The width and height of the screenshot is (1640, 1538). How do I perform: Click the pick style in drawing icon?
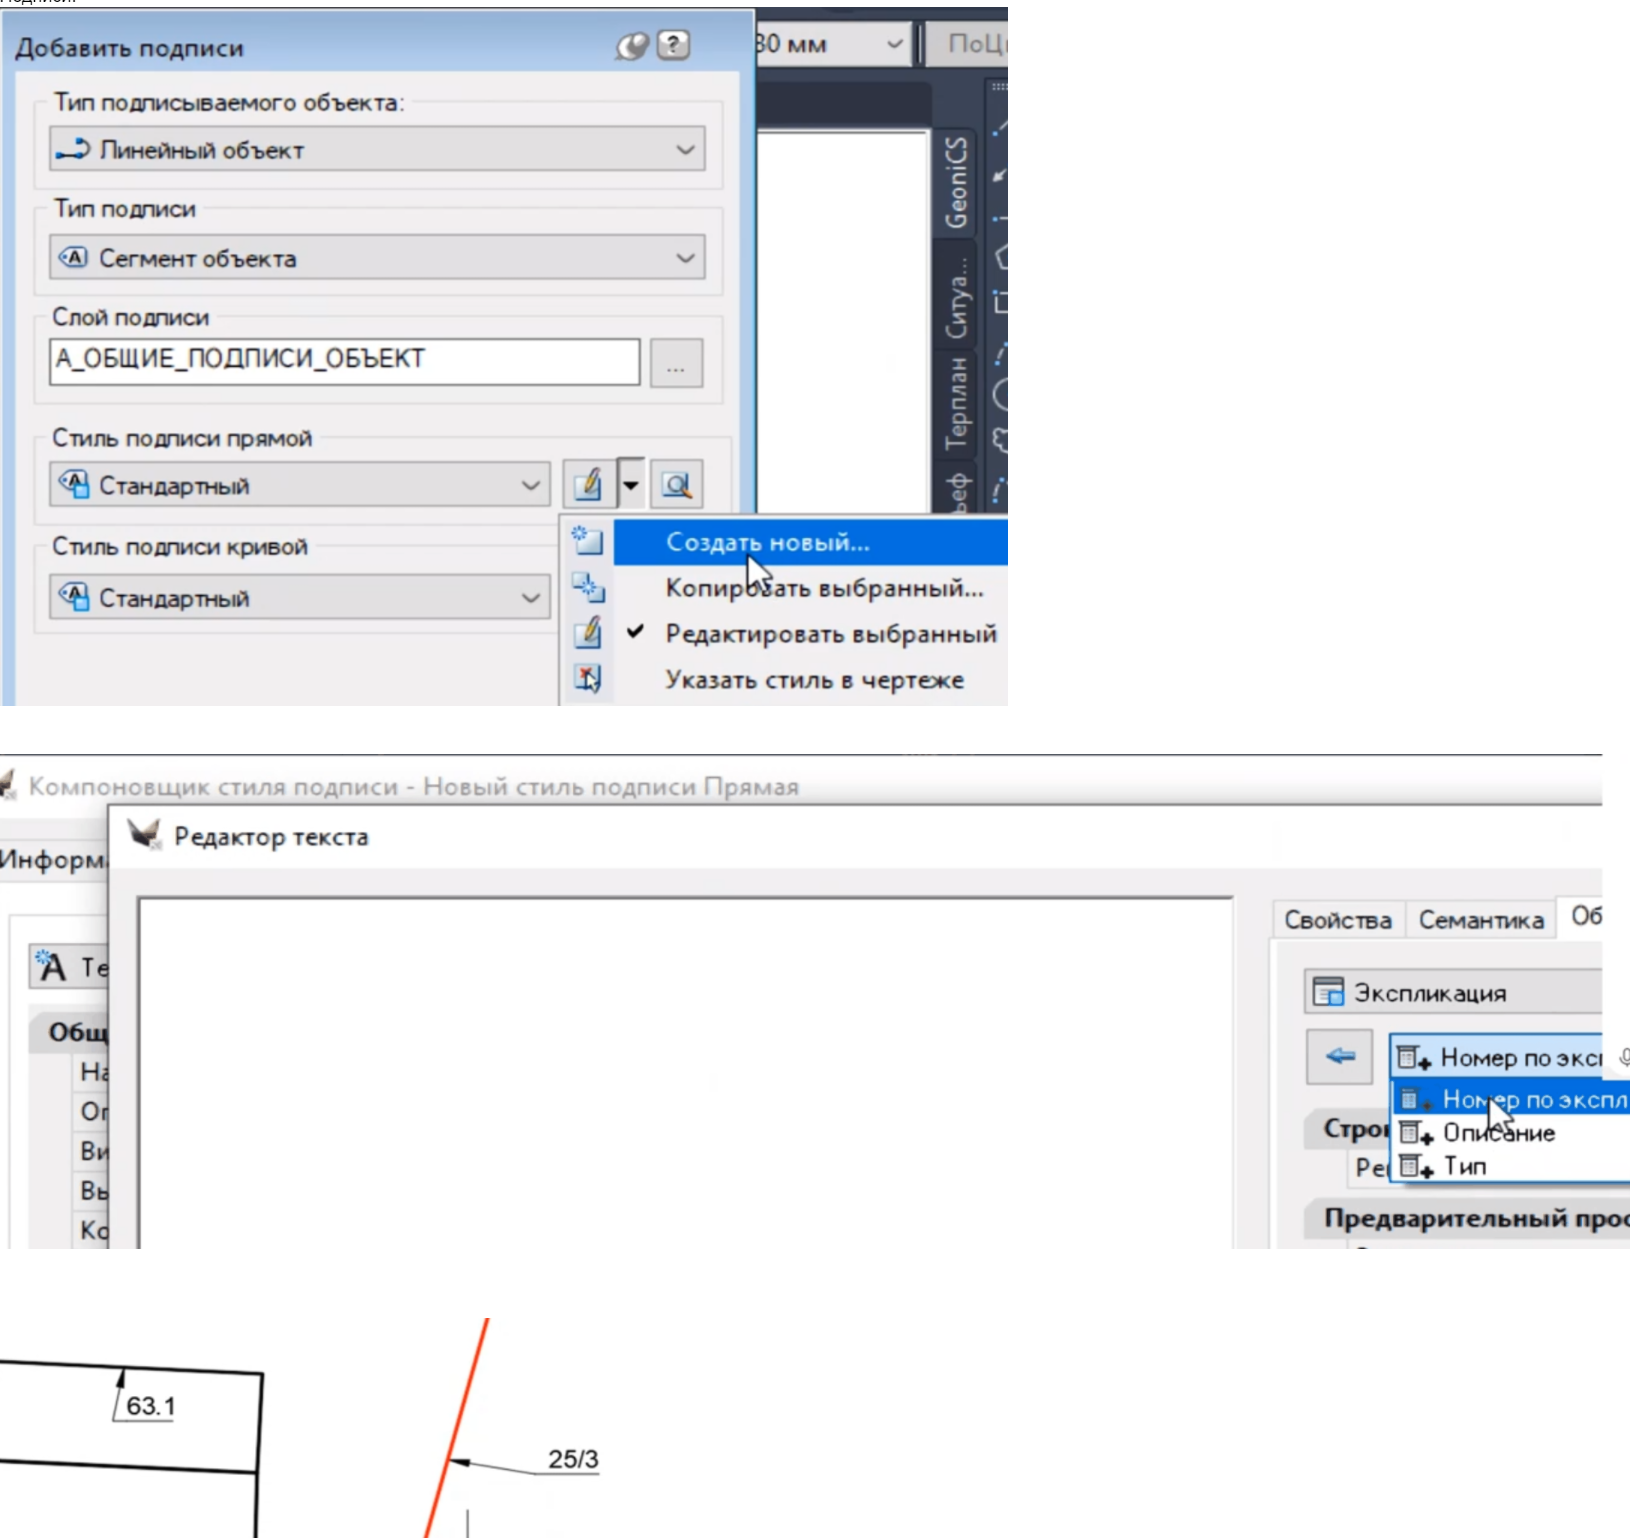[588, 680]
